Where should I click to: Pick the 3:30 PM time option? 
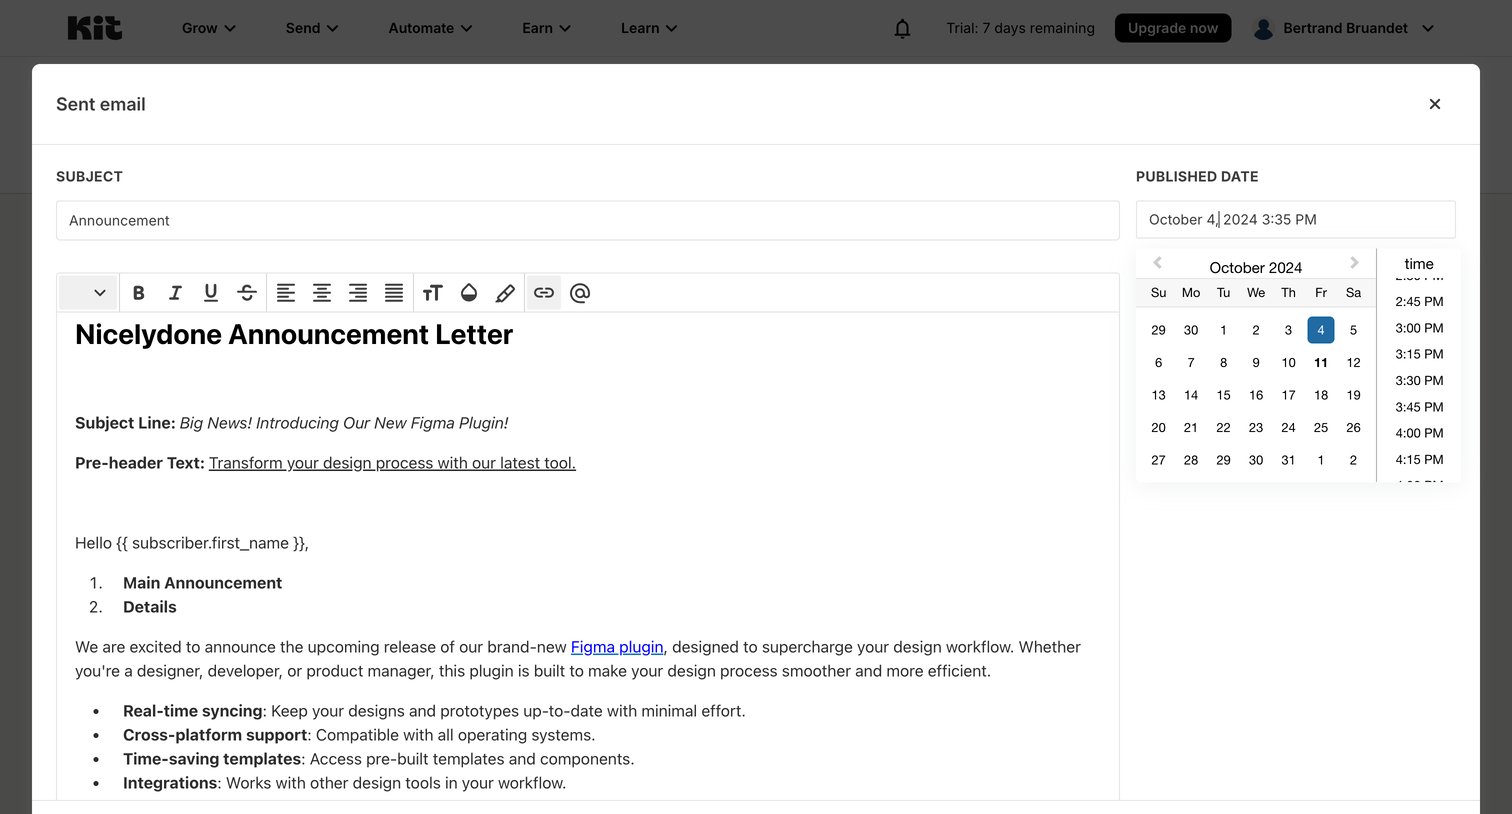(1419, 381)
